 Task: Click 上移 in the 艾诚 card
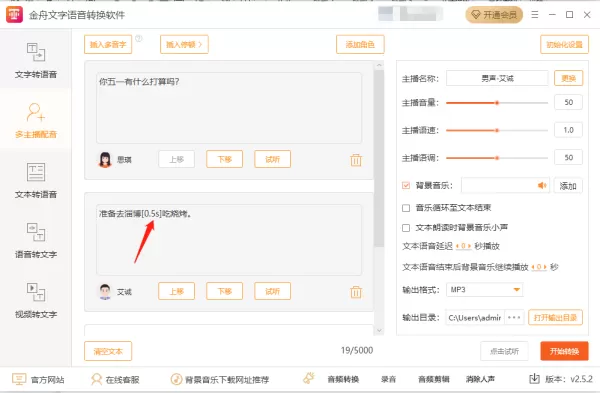[176, 291]
